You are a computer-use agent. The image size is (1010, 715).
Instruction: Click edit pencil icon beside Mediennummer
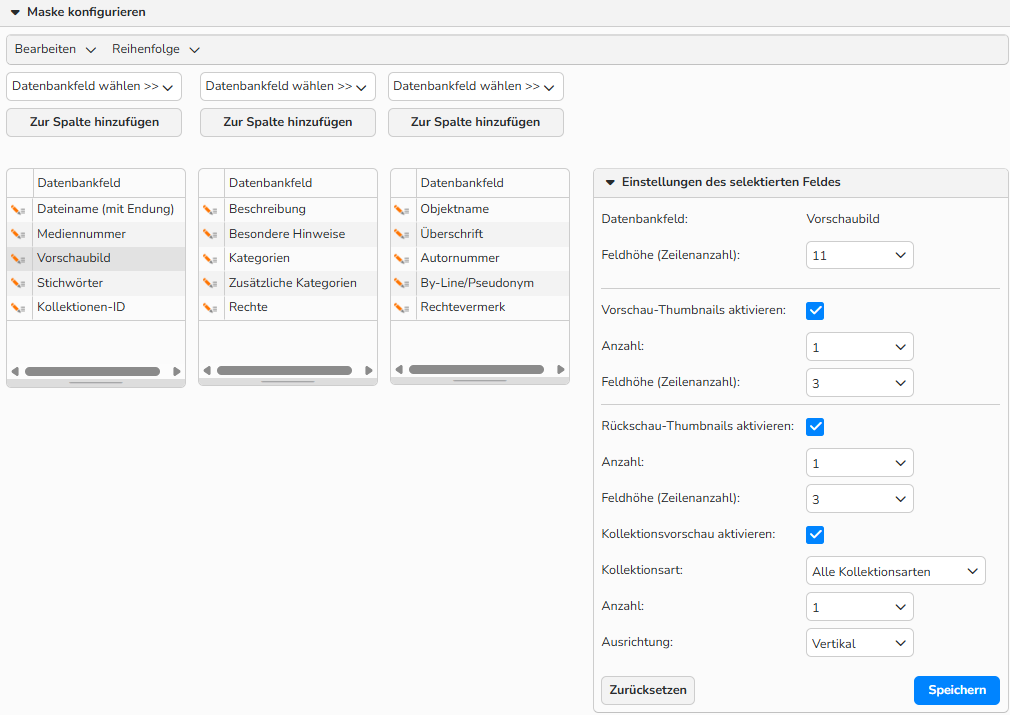pyautogui.click(x=18, y=234)
